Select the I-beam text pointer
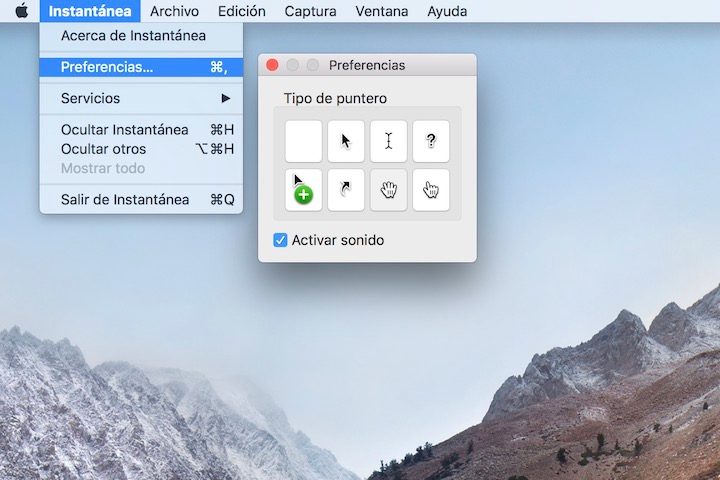Viewport: 720px width, 480px height. click(x=388, y=141)
